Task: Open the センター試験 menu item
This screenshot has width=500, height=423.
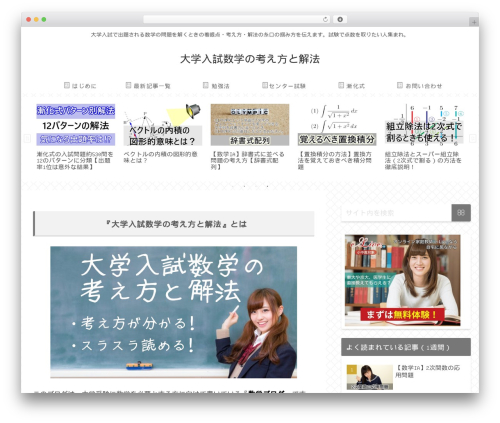Action: coord(287,86)
